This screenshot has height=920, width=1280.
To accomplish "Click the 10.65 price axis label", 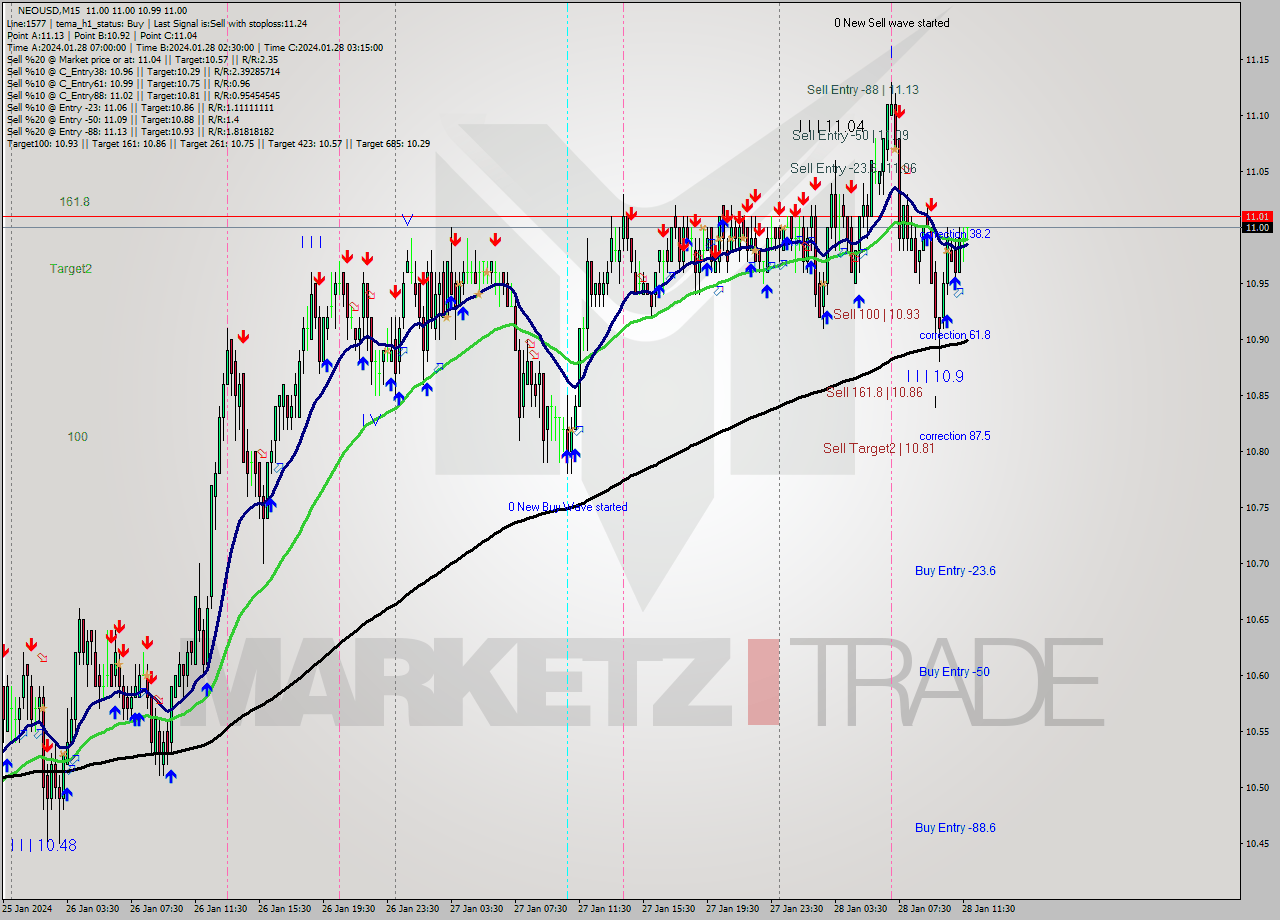I will pos(1257,620).
